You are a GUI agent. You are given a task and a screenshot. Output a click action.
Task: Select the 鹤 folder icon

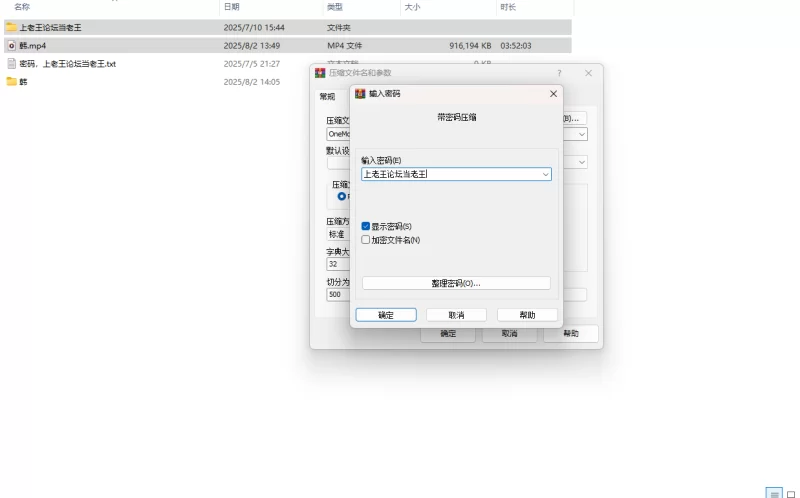[x=11, y=81]
